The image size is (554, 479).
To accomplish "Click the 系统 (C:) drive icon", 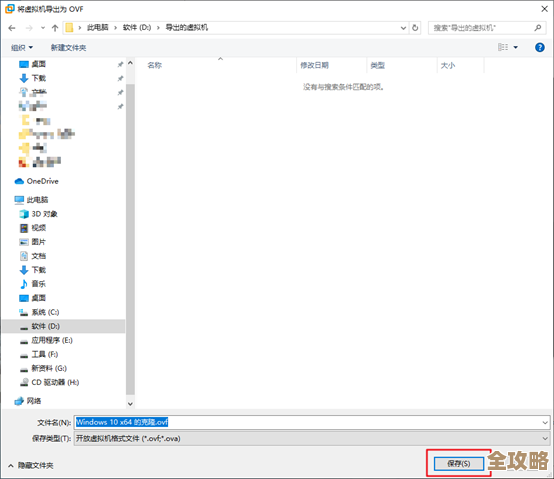I will click(x=24, y=312).
